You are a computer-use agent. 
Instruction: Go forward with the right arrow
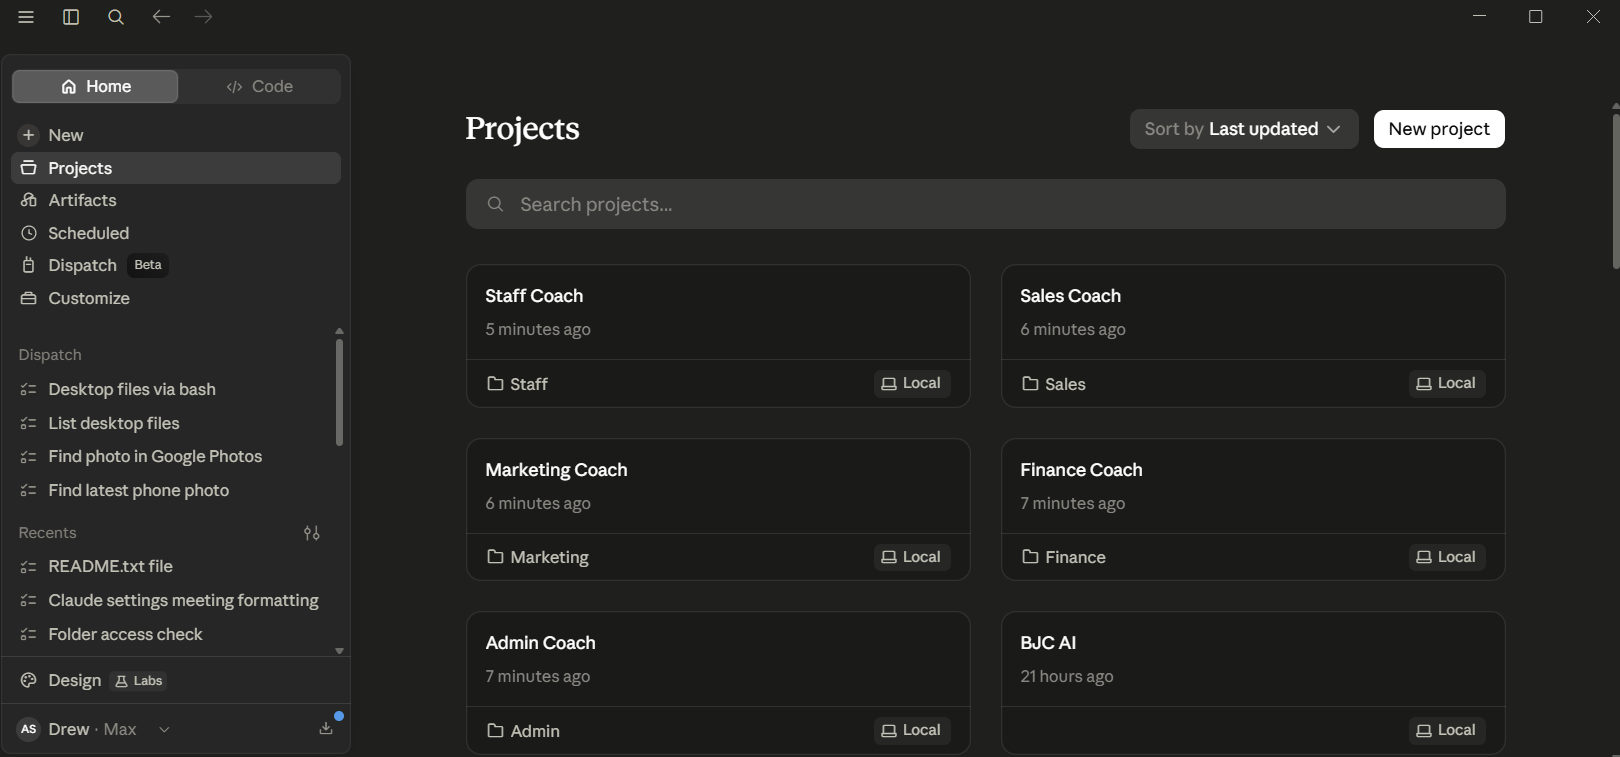[204, 17]
